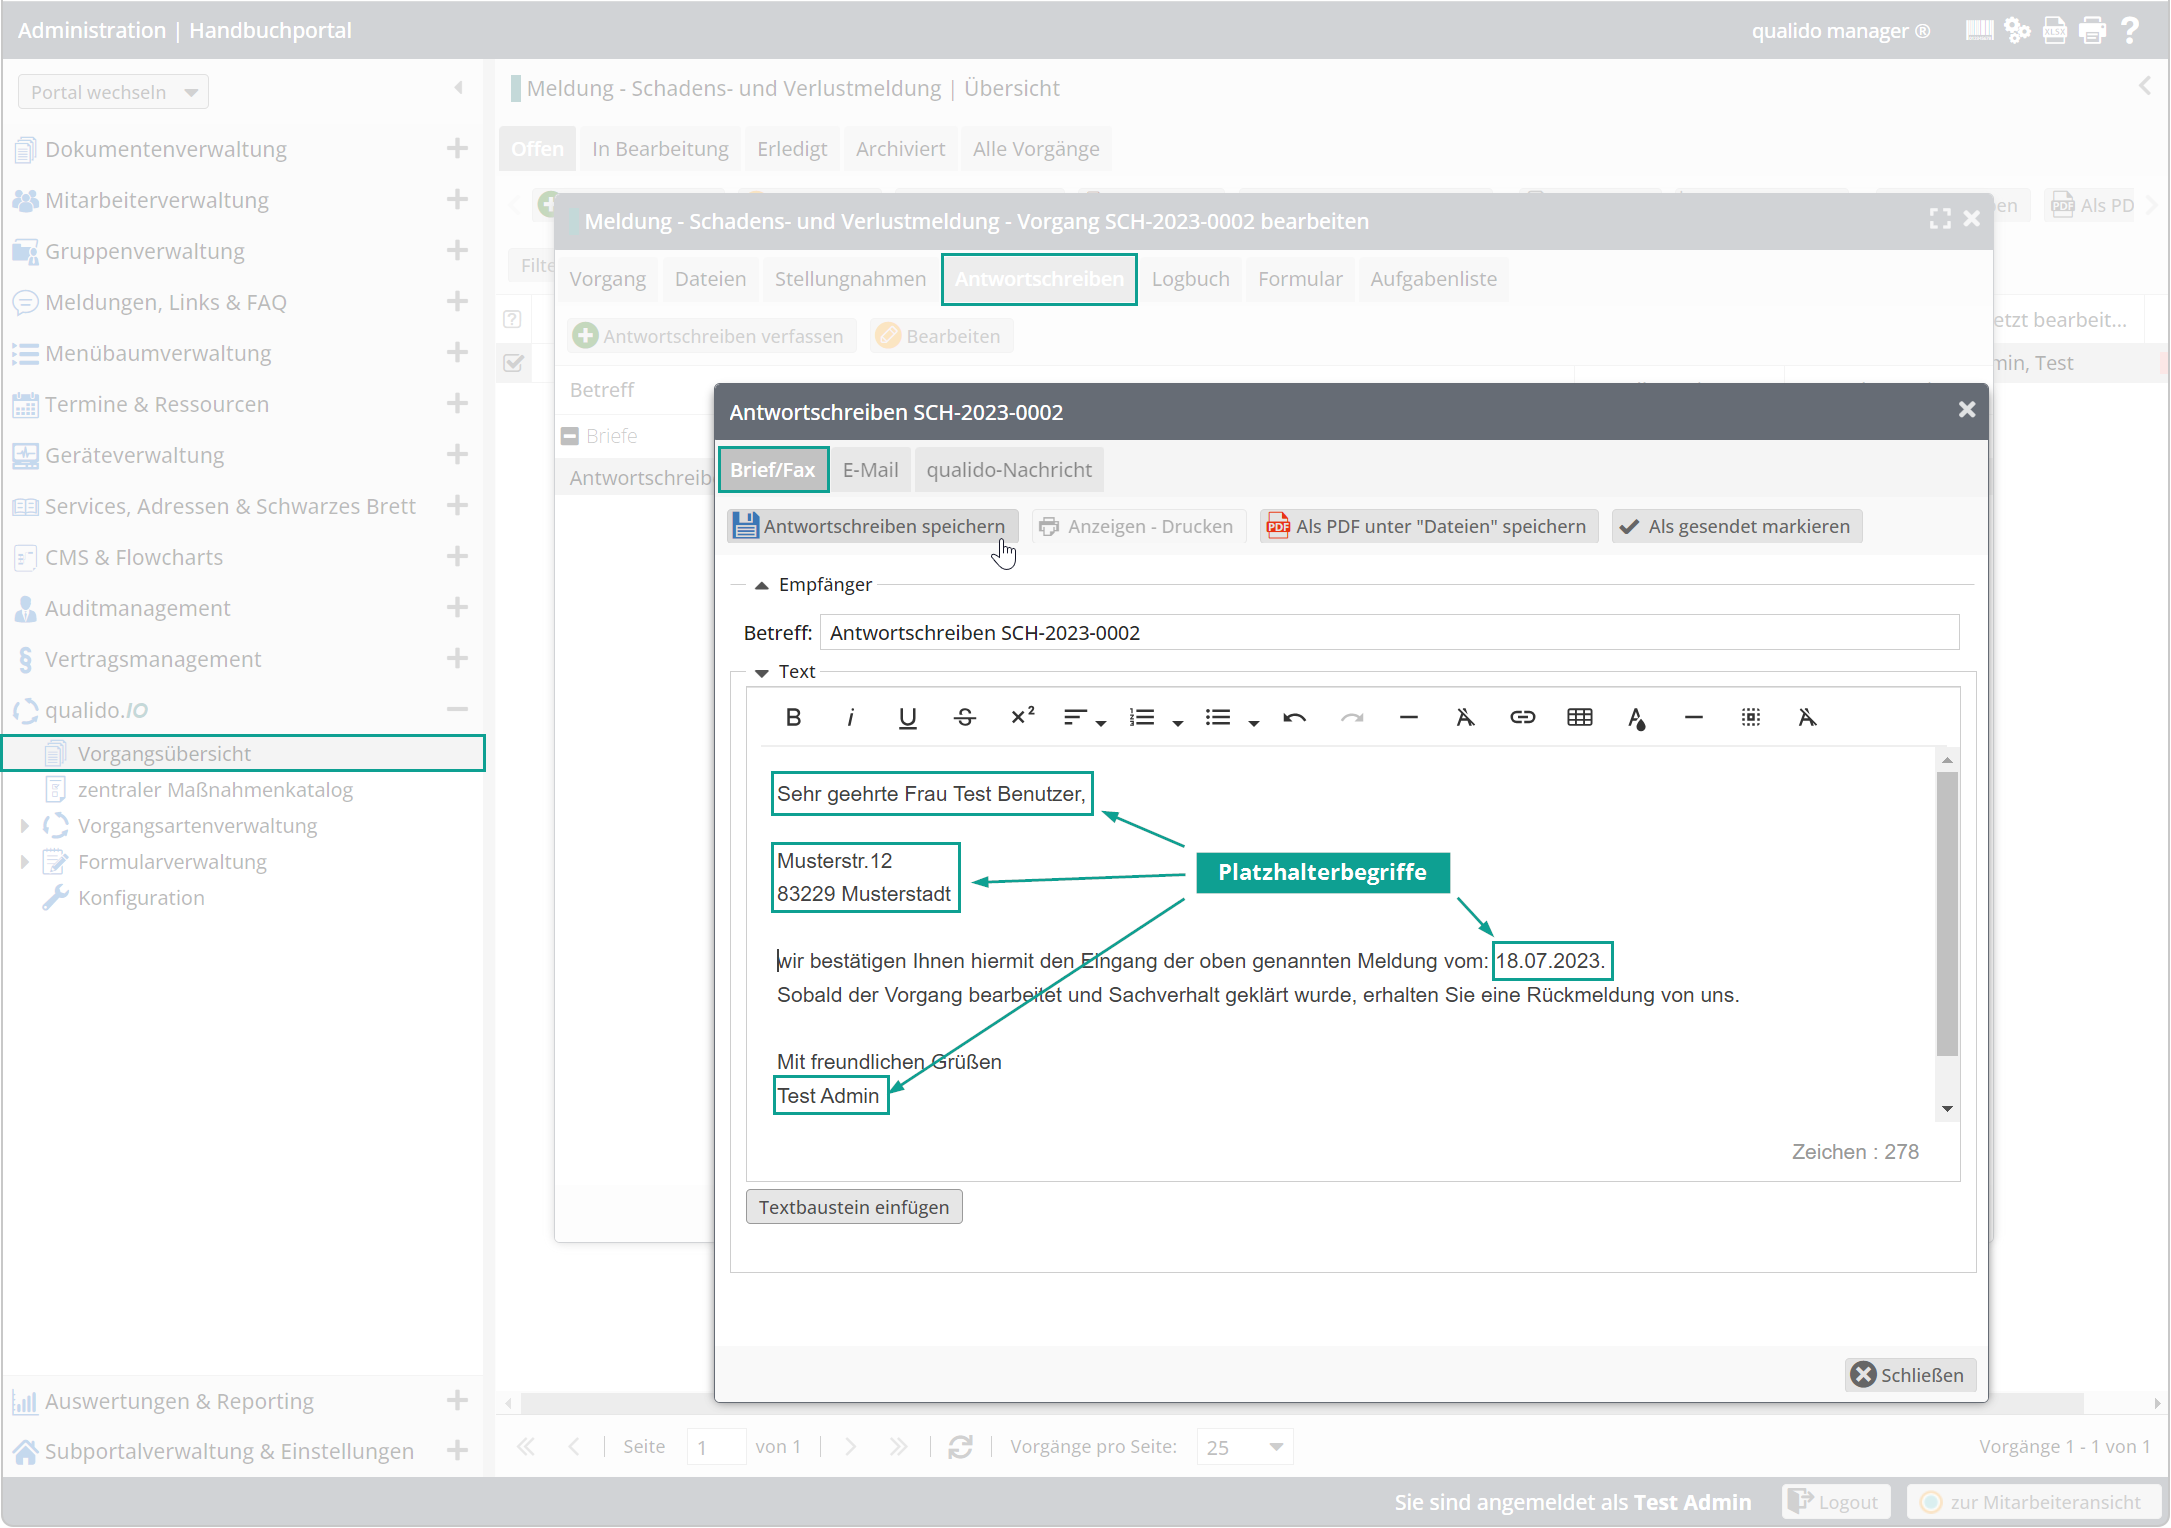Click Antwortschreiben verfassen button
This screenshot has width=2171, height=1528.
712,336
